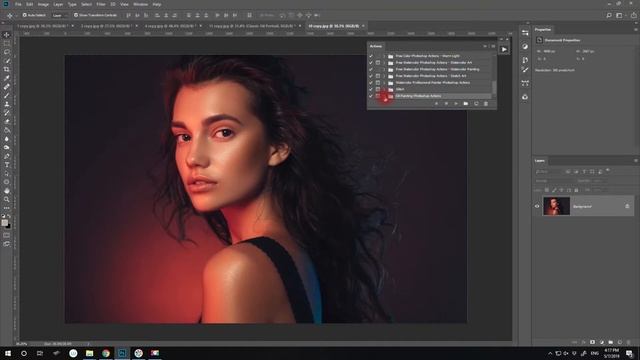
Task: Click the Actions panel play icon in dock
Action: pos(504,49)
